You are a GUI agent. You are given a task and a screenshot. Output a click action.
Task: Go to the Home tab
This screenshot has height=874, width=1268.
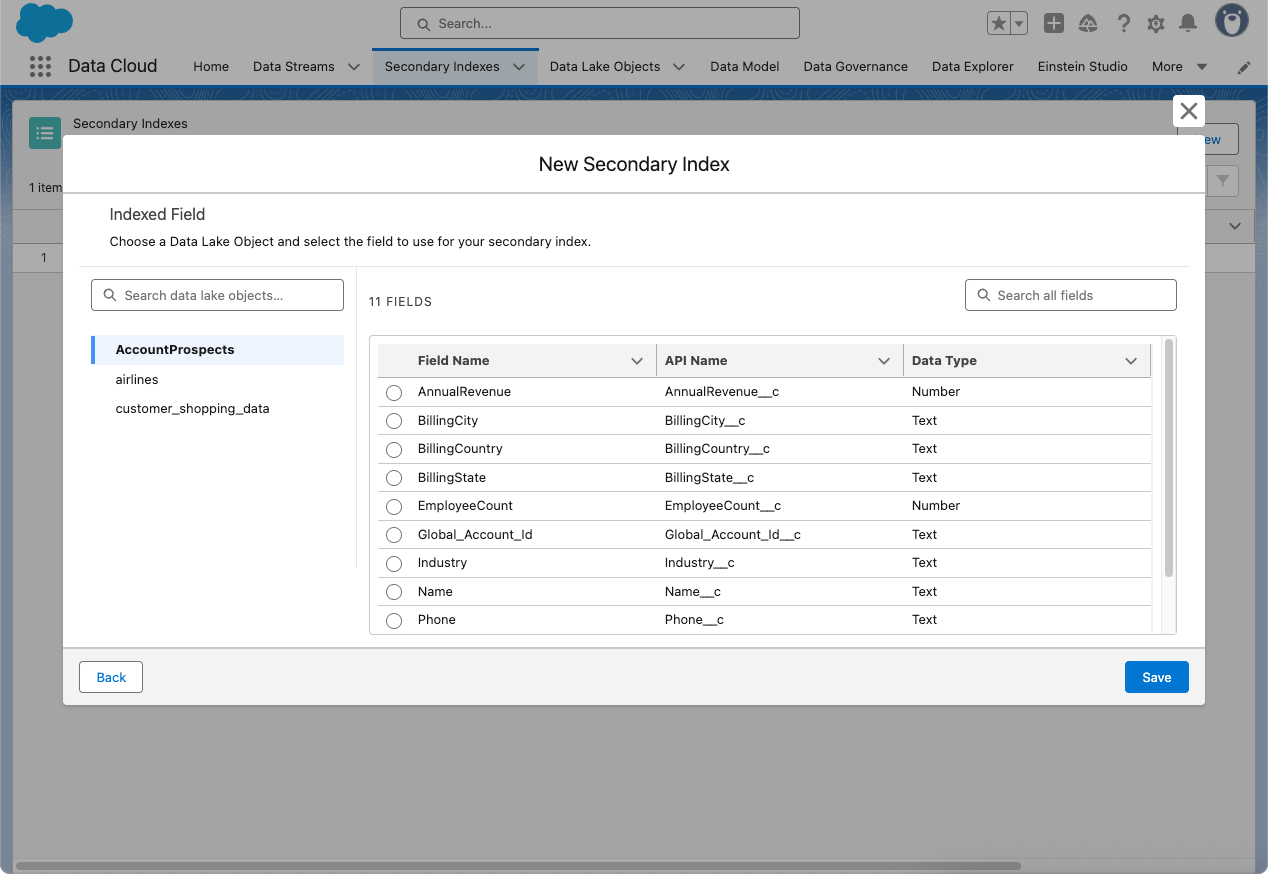(x=211, y=67)
